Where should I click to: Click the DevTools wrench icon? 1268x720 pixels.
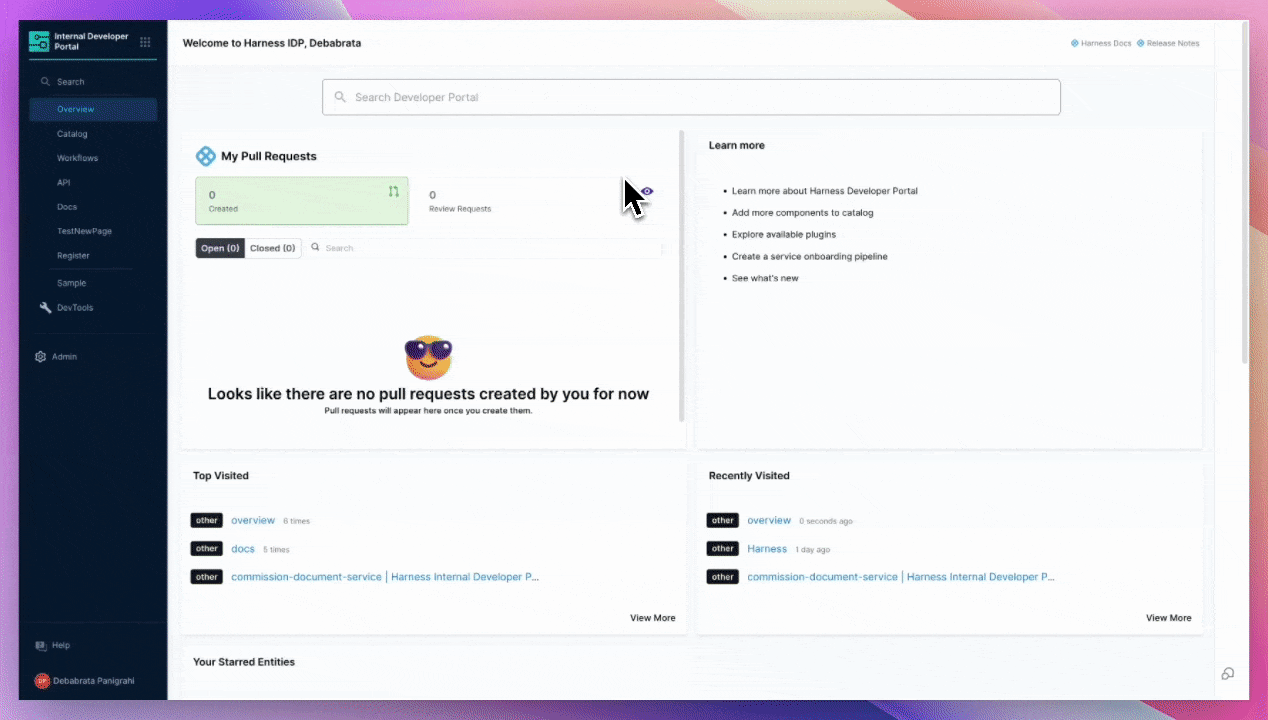tap(45, 308)
